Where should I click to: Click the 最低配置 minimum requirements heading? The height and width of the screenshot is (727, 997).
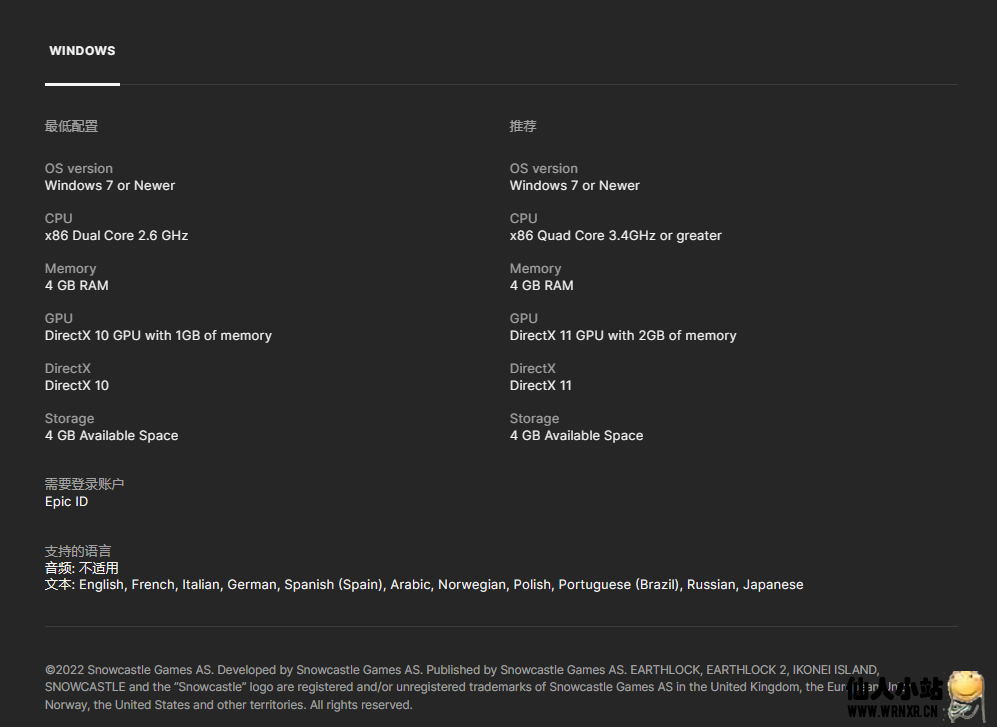tap(71, 126)
